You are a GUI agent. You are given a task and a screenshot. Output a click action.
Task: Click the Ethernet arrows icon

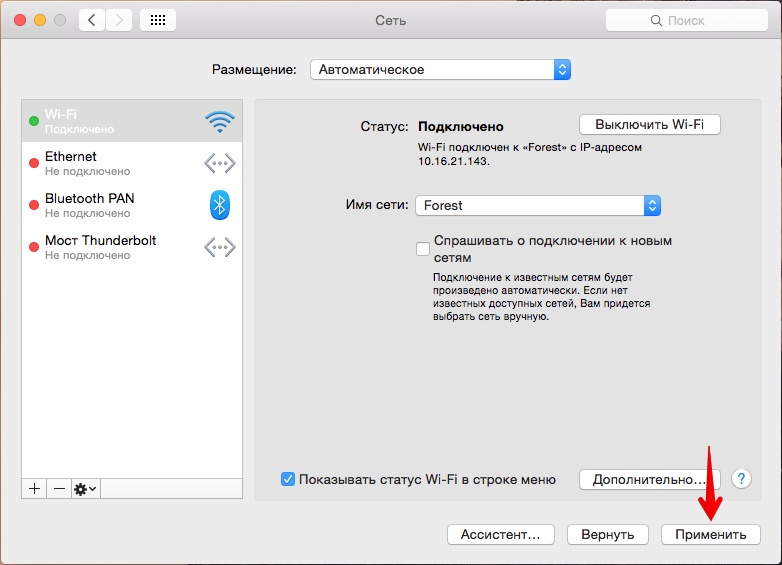coord(219,163)
